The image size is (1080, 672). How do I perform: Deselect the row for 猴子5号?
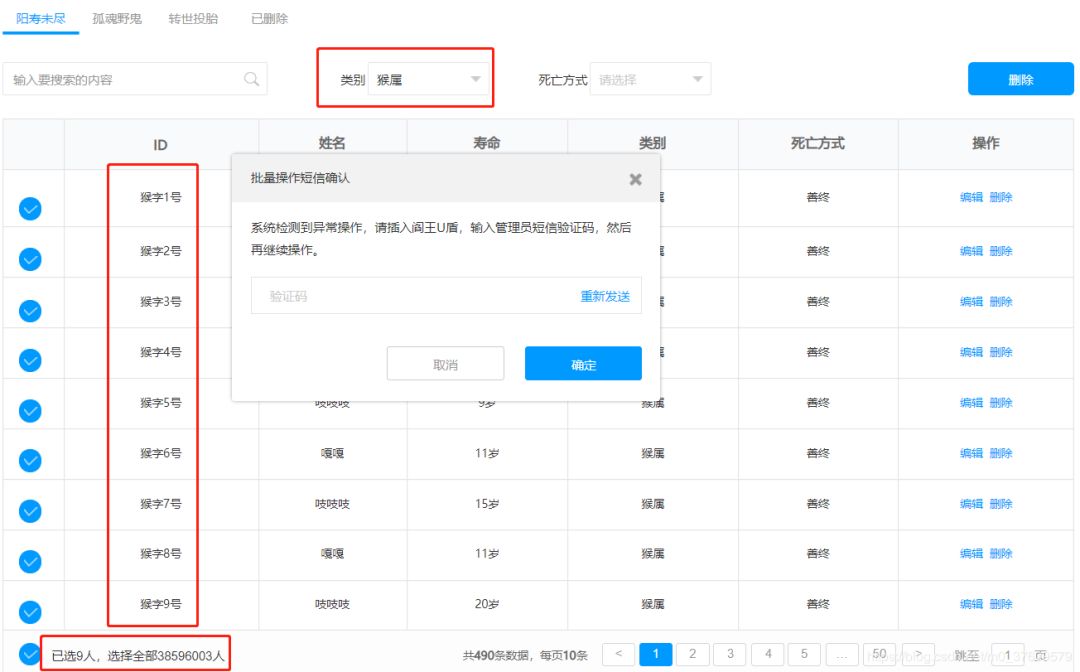[x=30, y=410]
